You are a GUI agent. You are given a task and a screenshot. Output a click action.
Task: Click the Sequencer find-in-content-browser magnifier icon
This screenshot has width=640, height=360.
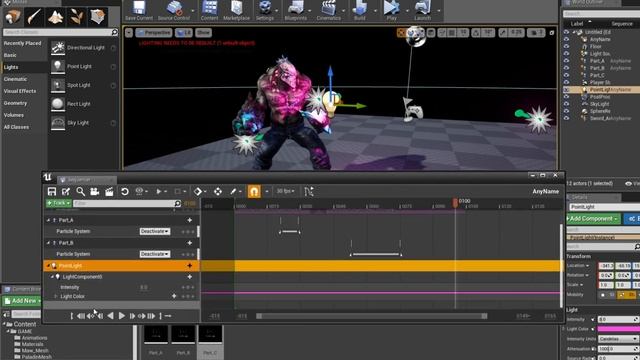click(80, 191)
